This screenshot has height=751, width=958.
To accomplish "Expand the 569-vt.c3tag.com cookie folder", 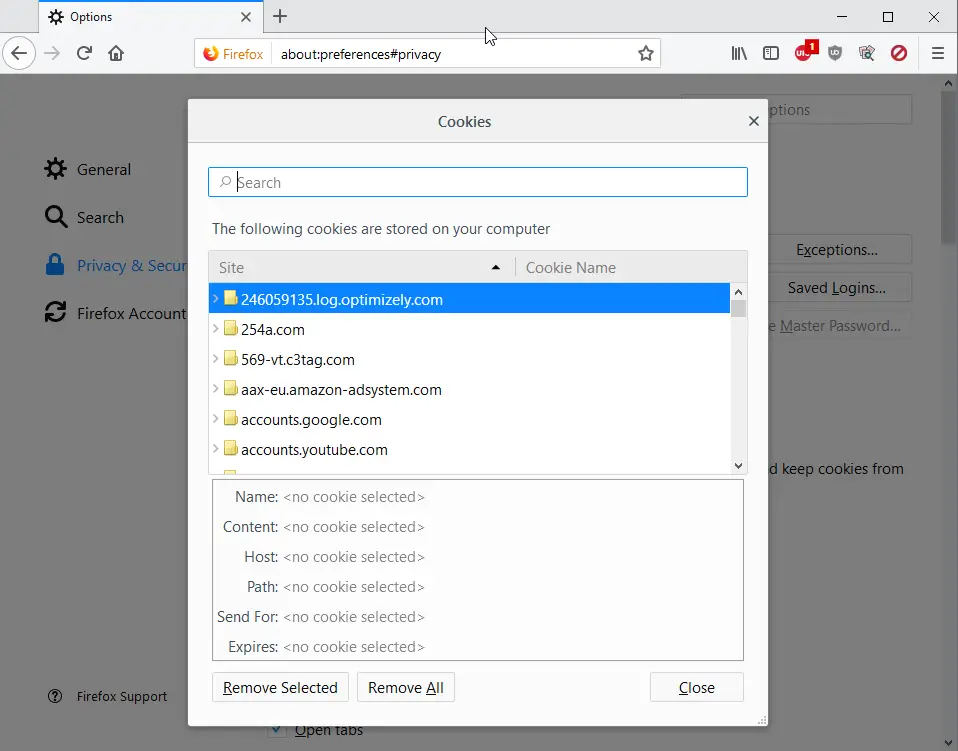I will (216, 359).
